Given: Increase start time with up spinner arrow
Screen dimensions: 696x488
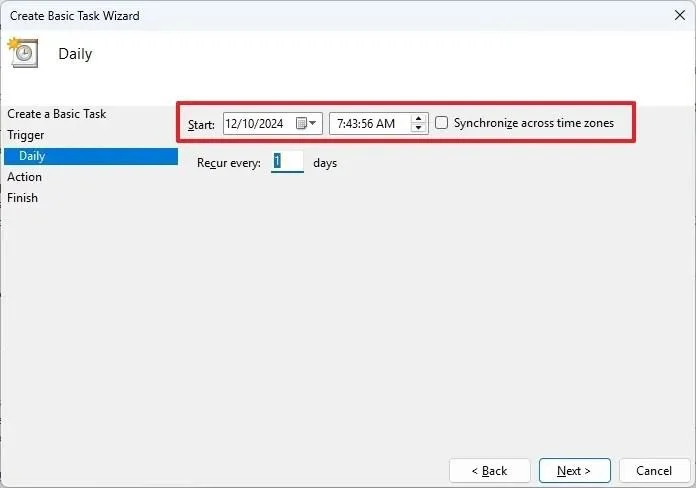Looking at the screenshot, I should point(418,119).
